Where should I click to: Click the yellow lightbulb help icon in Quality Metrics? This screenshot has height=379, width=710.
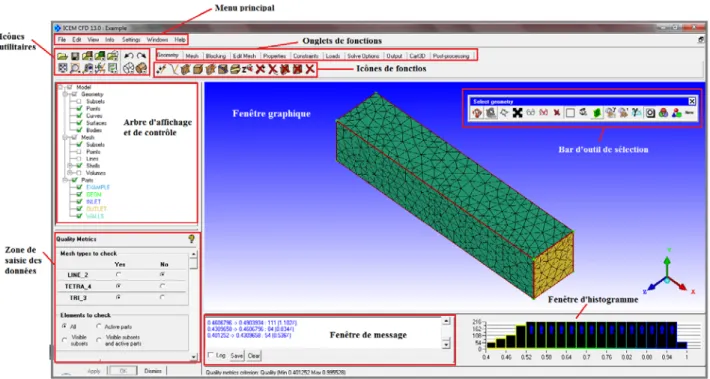pos(192,239)
